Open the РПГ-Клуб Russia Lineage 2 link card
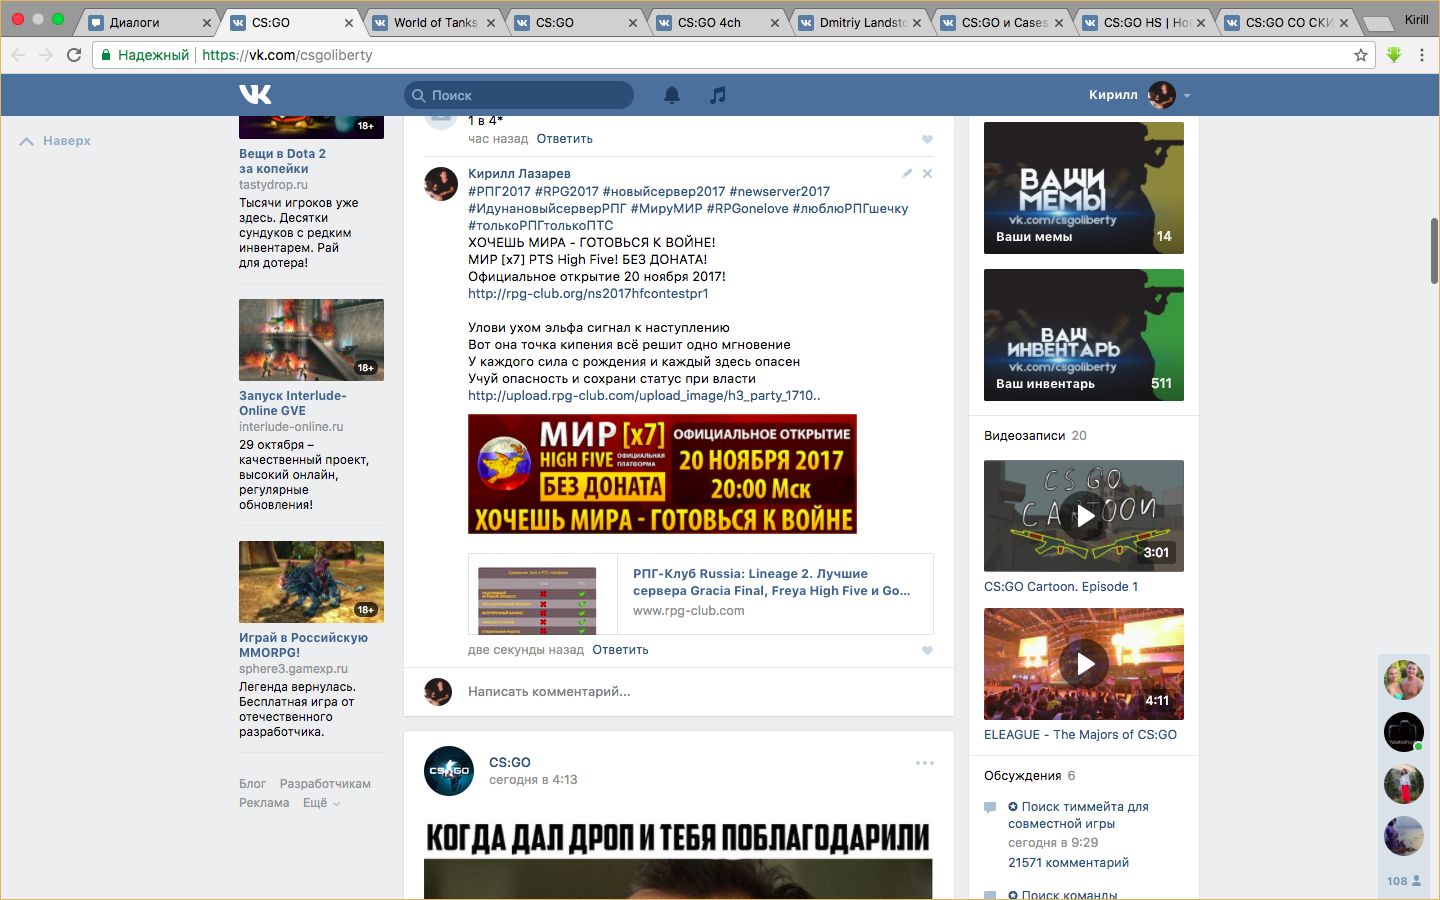 [700, 594]
